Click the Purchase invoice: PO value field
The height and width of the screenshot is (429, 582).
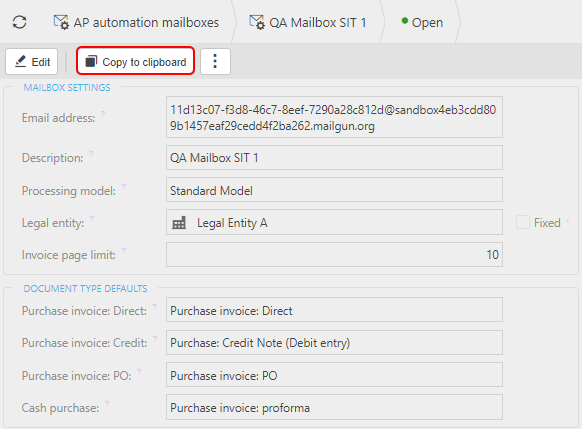point(334,375)
